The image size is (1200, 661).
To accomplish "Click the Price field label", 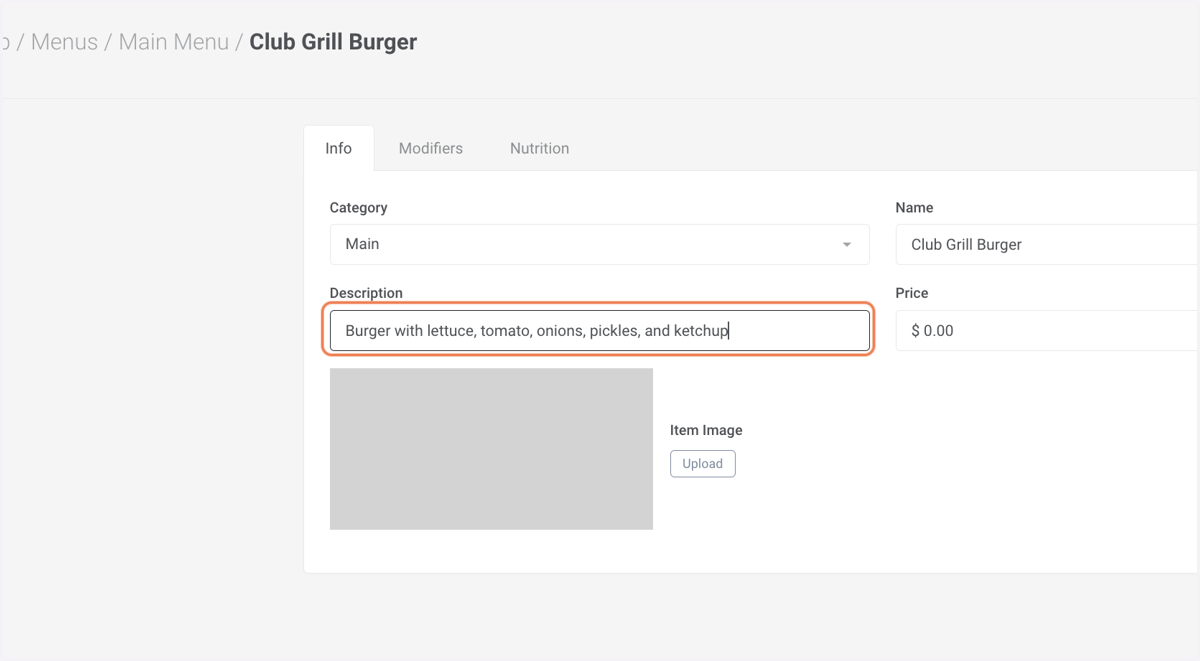I will coord(912,293).
